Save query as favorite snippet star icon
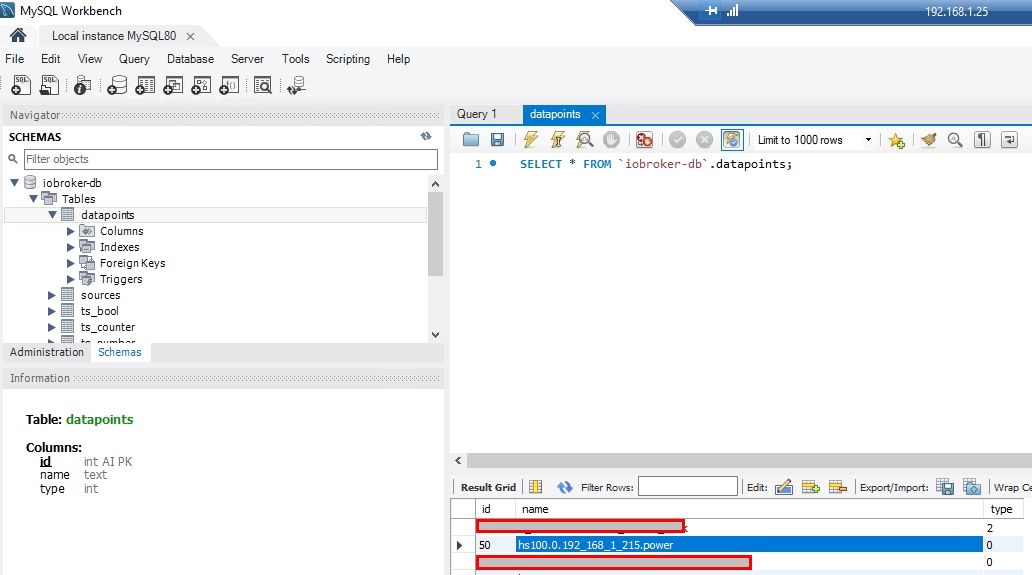This screenshot has height=575, width=1032. [x=896, y=139]
